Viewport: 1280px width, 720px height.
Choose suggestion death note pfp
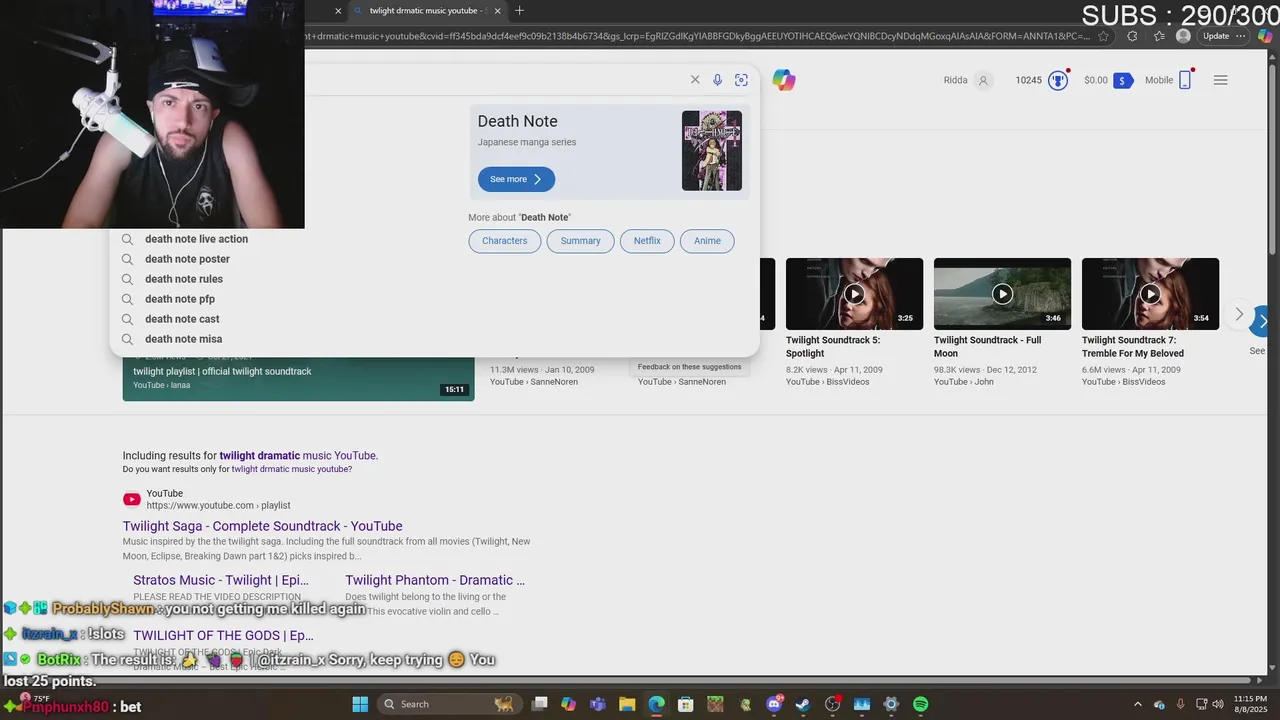(180, 299)
